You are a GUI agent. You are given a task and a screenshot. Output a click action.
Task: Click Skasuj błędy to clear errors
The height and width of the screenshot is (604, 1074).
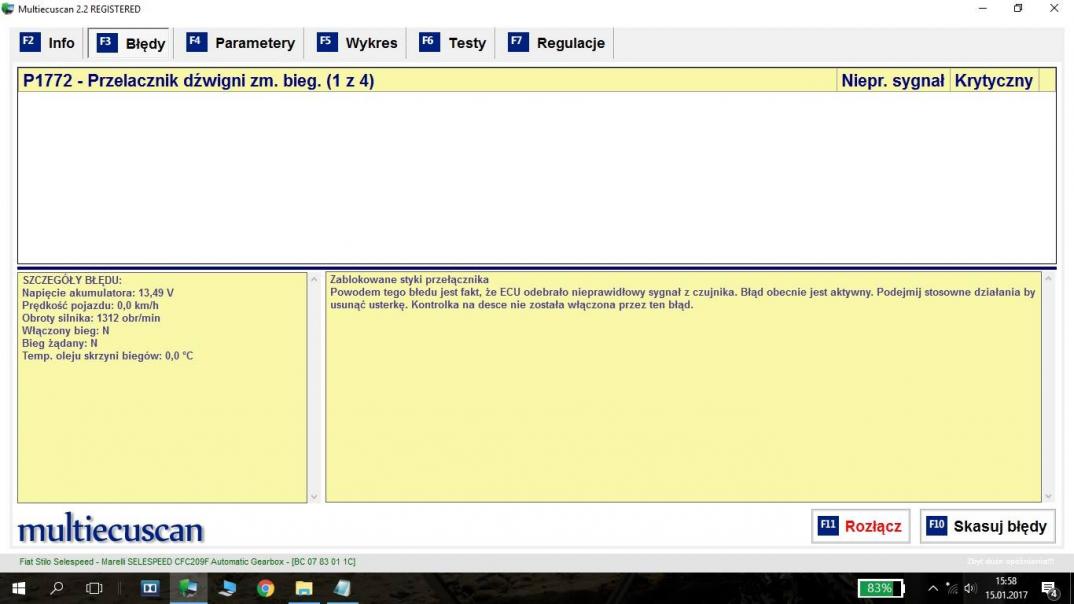(x=987, y=526)
